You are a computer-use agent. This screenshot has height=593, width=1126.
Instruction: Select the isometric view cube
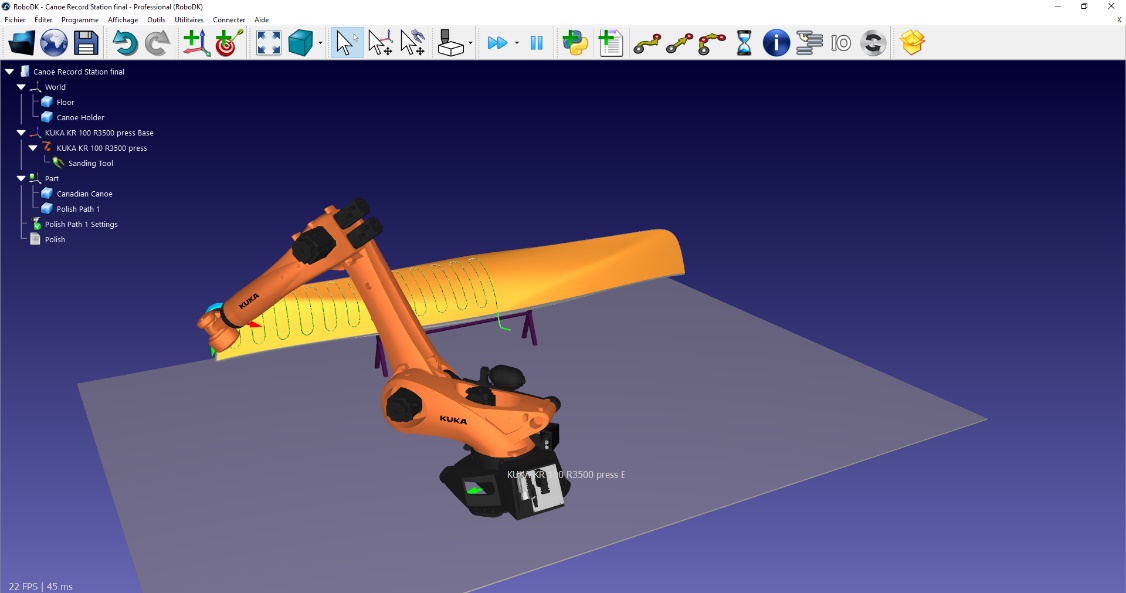pos(300,43)
